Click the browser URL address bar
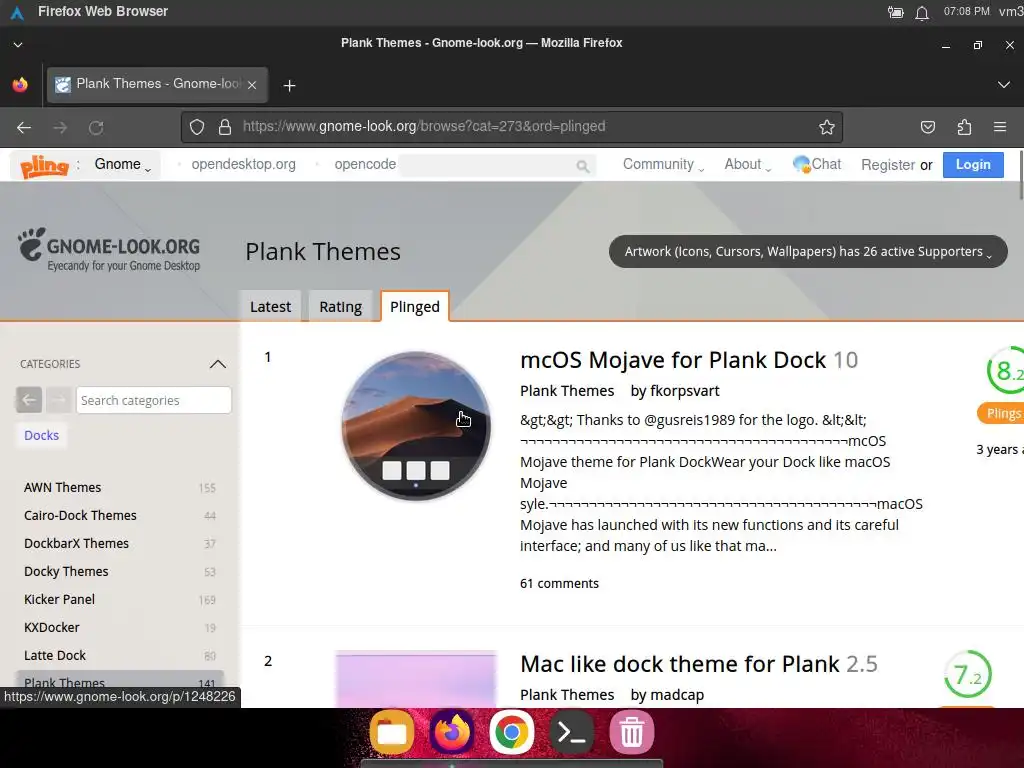Viewport: 1024px width, 768px height. point(512,127)
